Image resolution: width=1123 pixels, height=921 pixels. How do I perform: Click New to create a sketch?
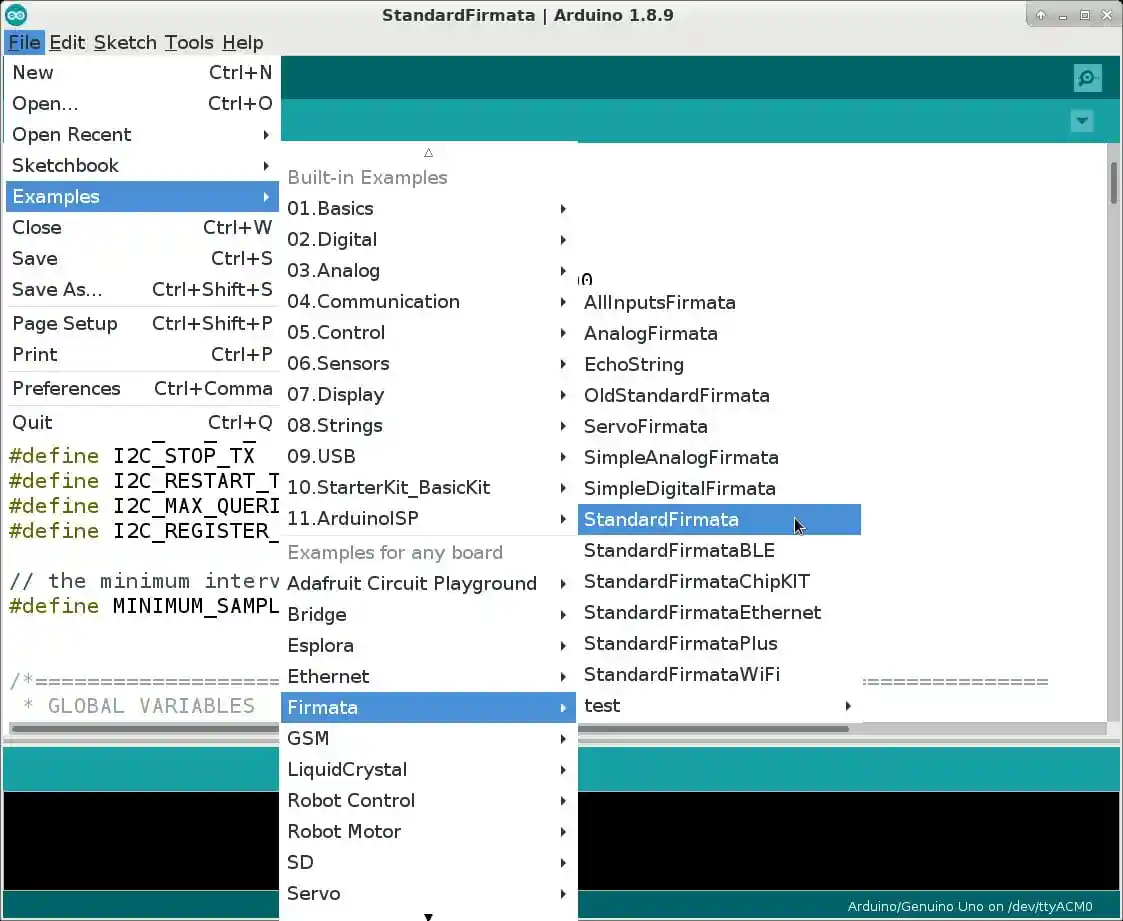point(33,72)
